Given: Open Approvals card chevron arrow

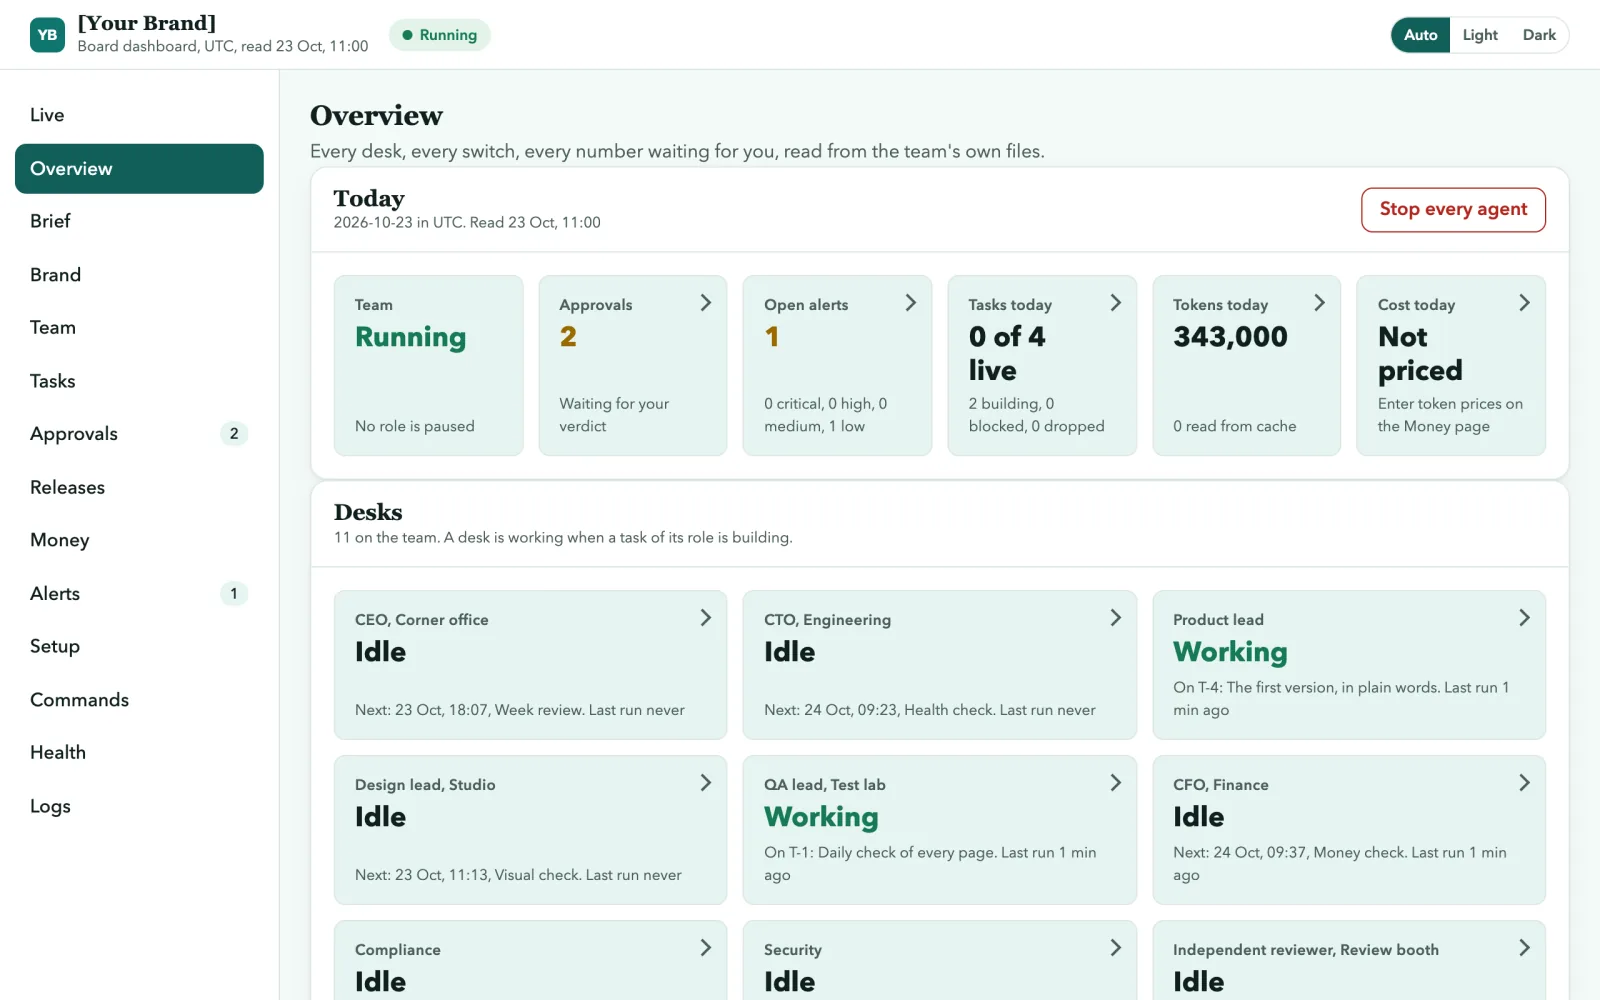Looking at the screenshot, I should pos(705,303).
